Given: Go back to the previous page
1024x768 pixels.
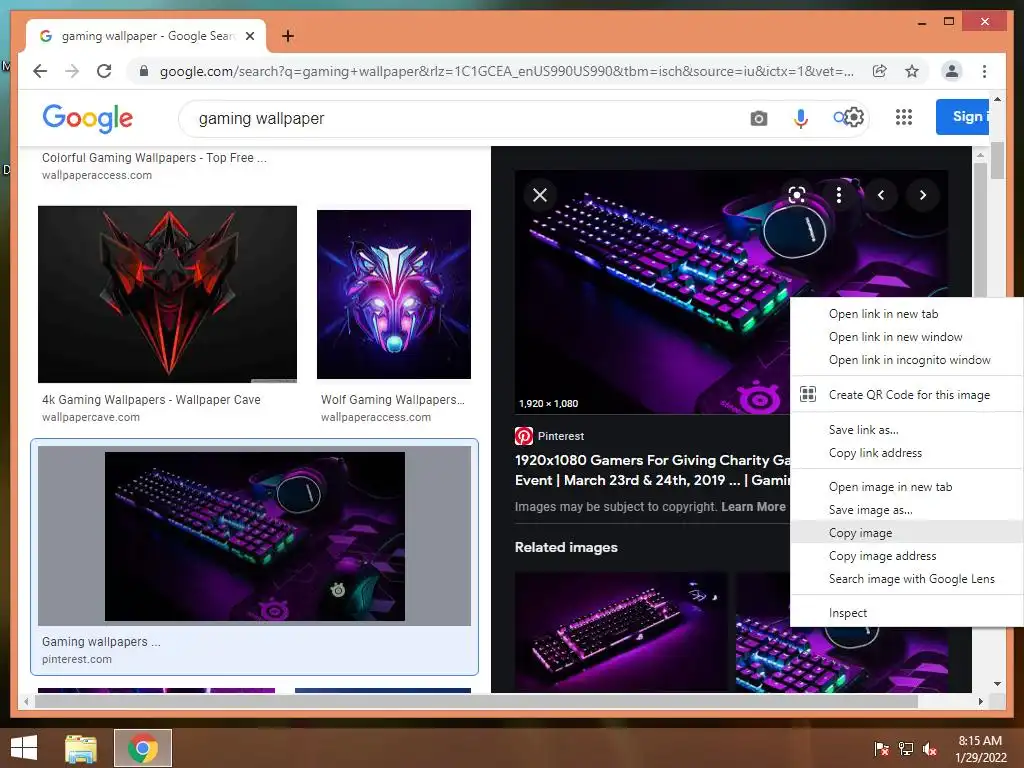Looking at the screenshot, I should click(x=40, y=71).
